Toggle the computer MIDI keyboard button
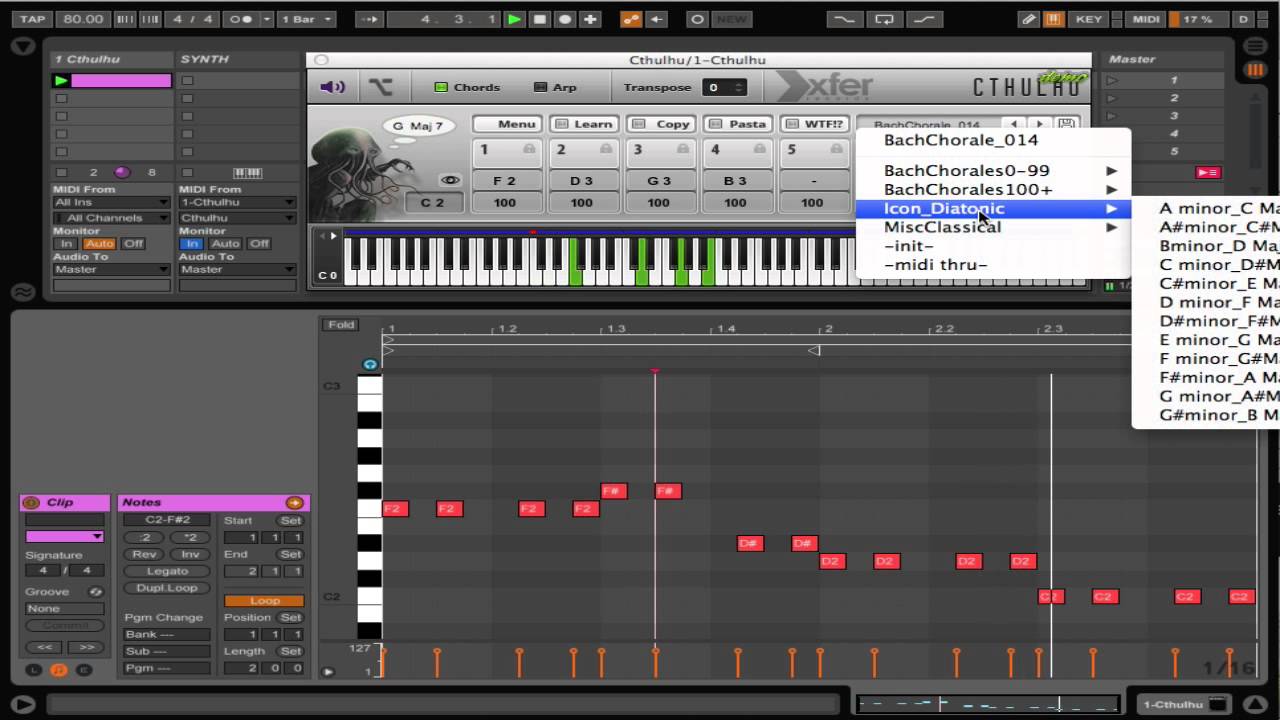 coord(1054,19)
